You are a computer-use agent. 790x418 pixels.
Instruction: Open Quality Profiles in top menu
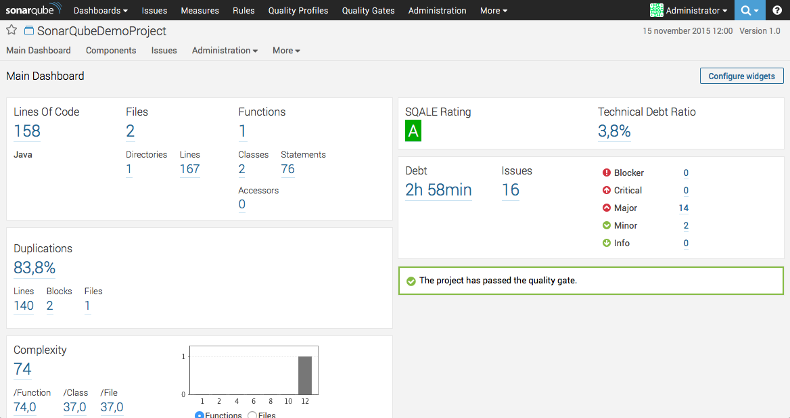297,10
